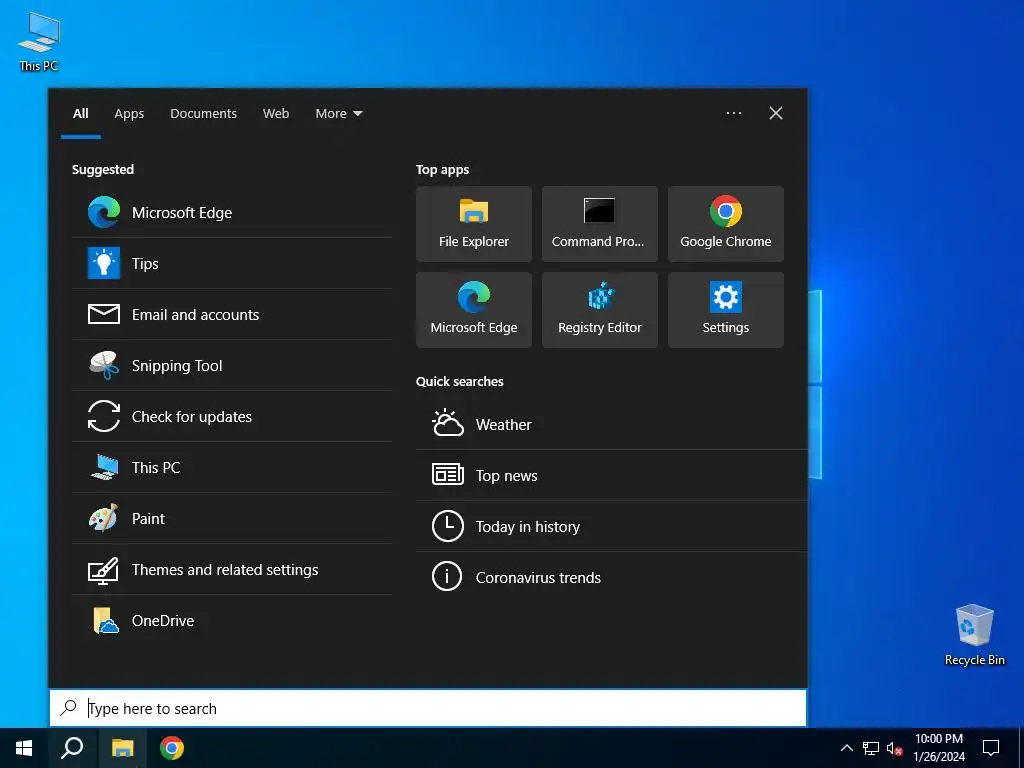This screenshot has height=768, width=1024.
Task: Click in the Type here to search box
Action: tap(428, 708)
